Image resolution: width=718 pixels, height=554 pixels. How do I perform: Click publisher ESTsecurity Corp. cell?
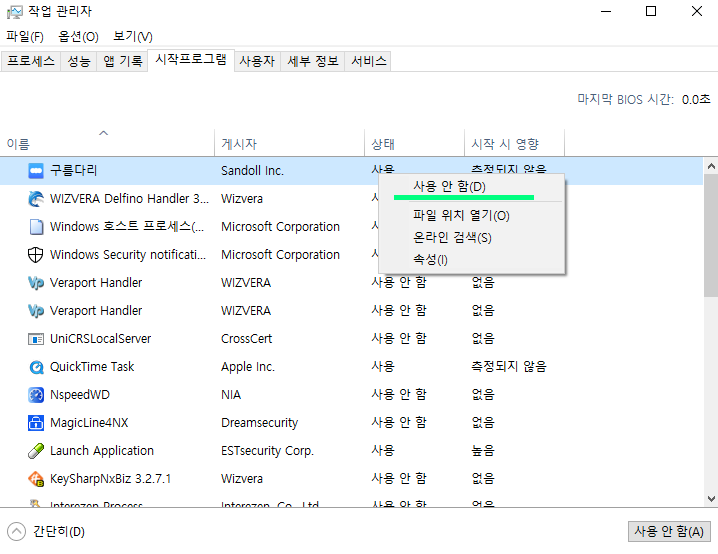tap(267, 451)
